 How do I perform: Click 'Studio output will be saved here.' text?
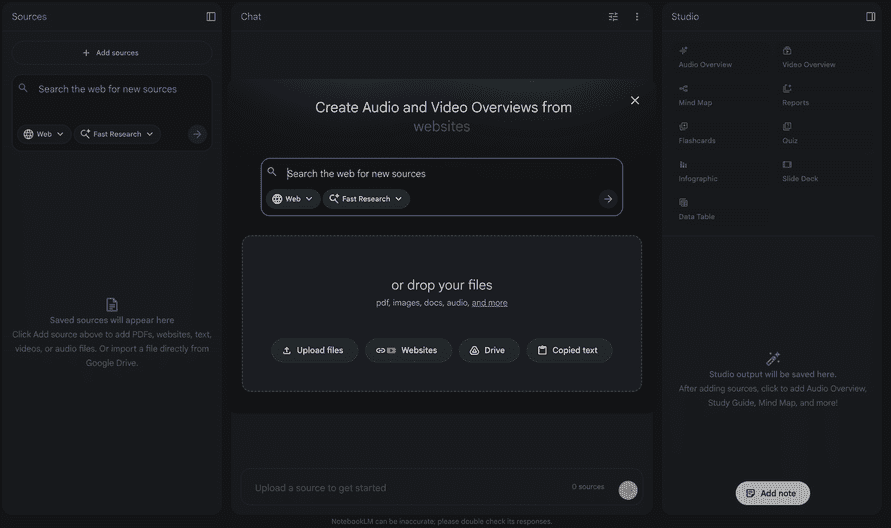772,374
